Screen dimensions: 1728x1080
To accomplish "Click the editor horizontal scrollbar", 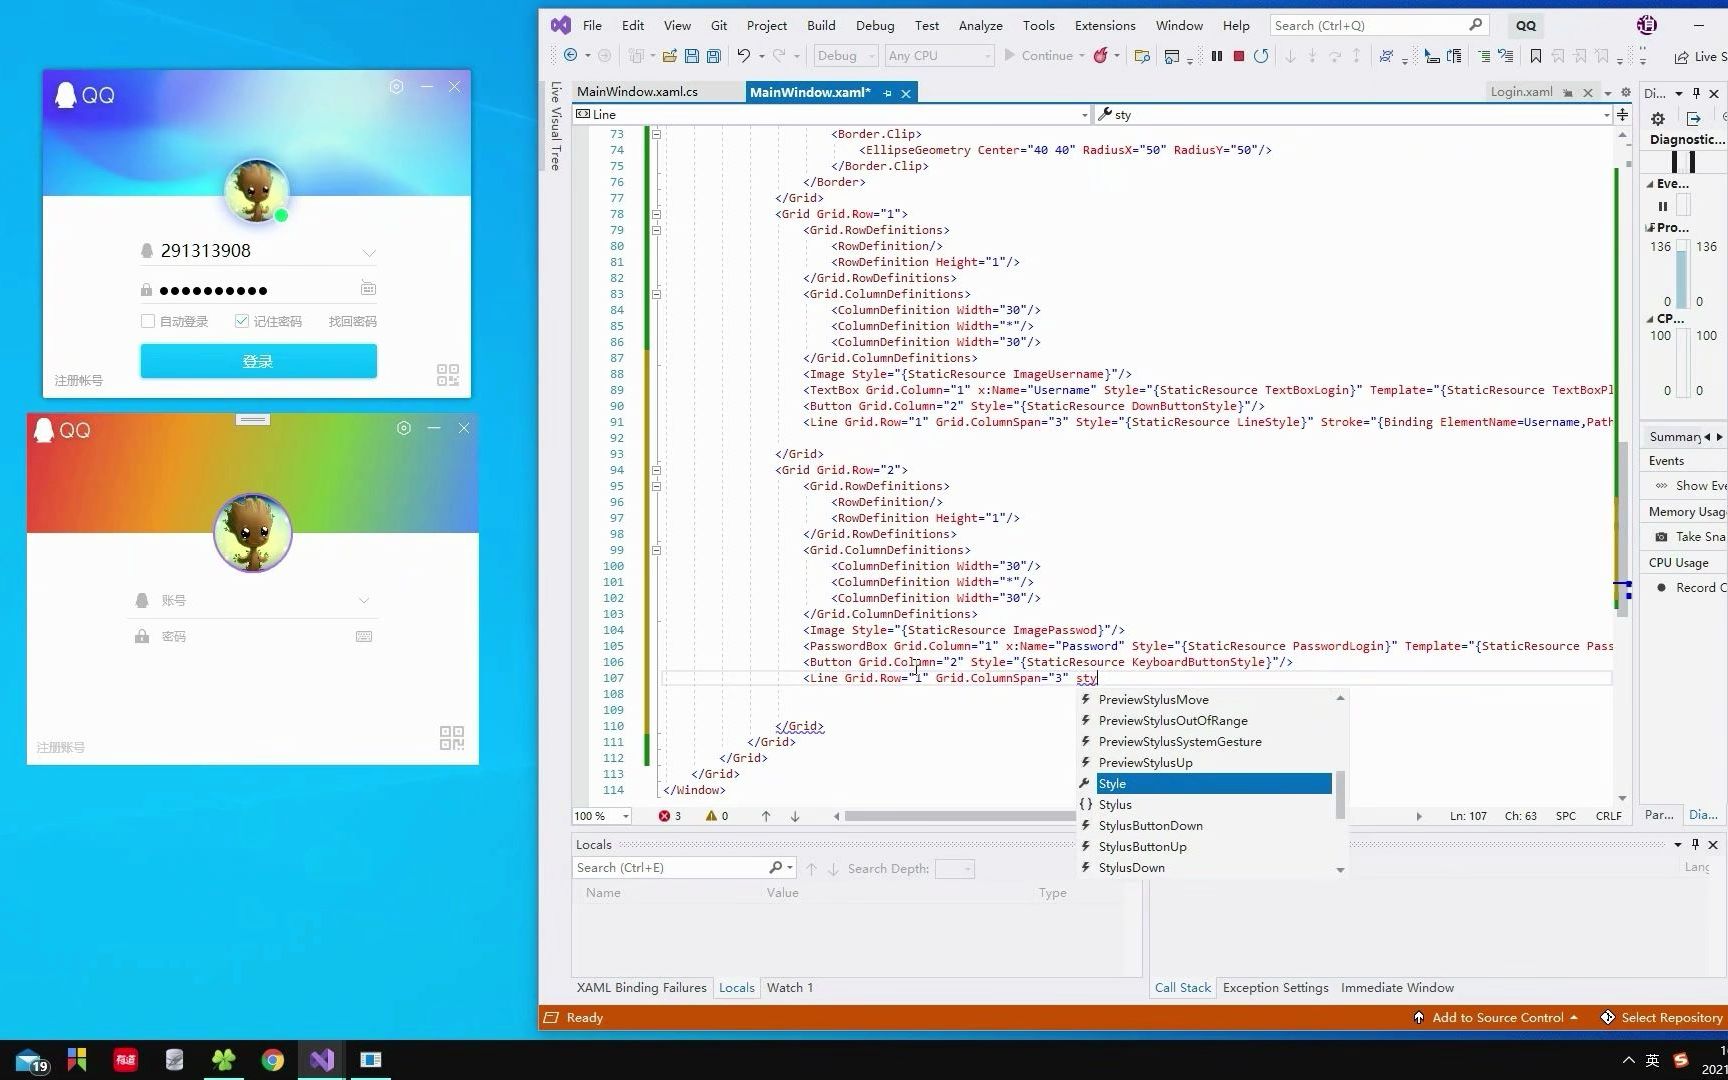I will click(959, 816).
